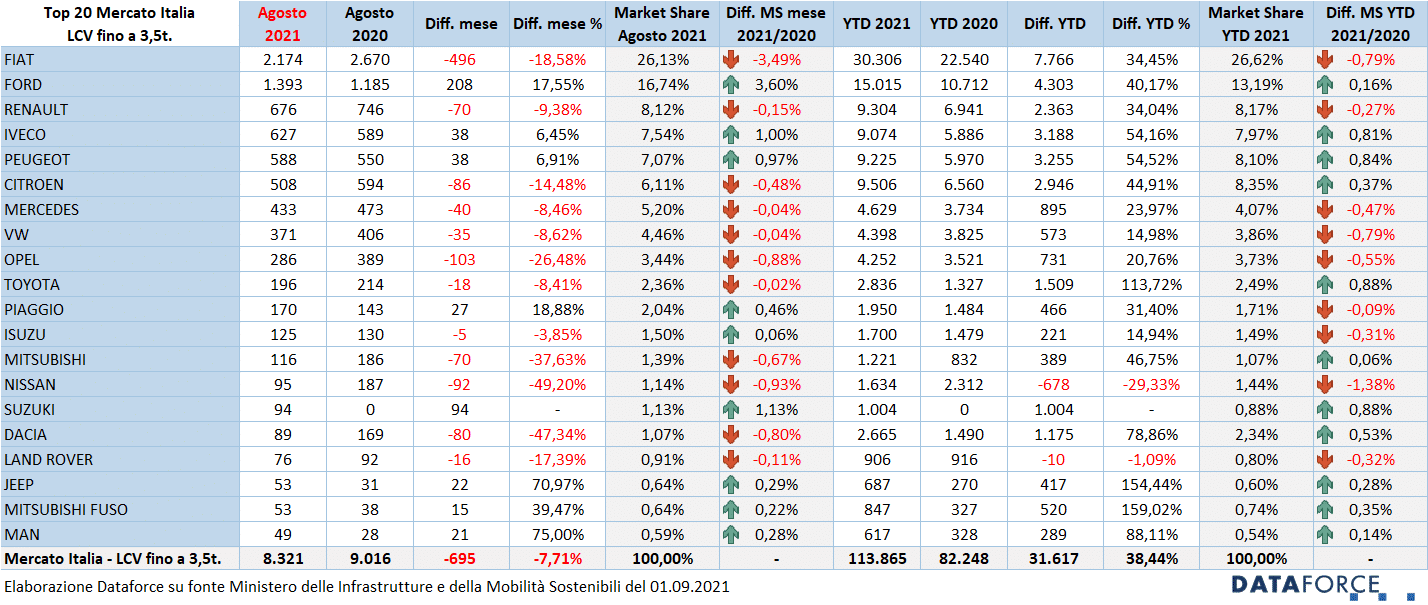Select the 'YTD 2021' column header
Screen dimensions: 1428x605
[878, 24]
